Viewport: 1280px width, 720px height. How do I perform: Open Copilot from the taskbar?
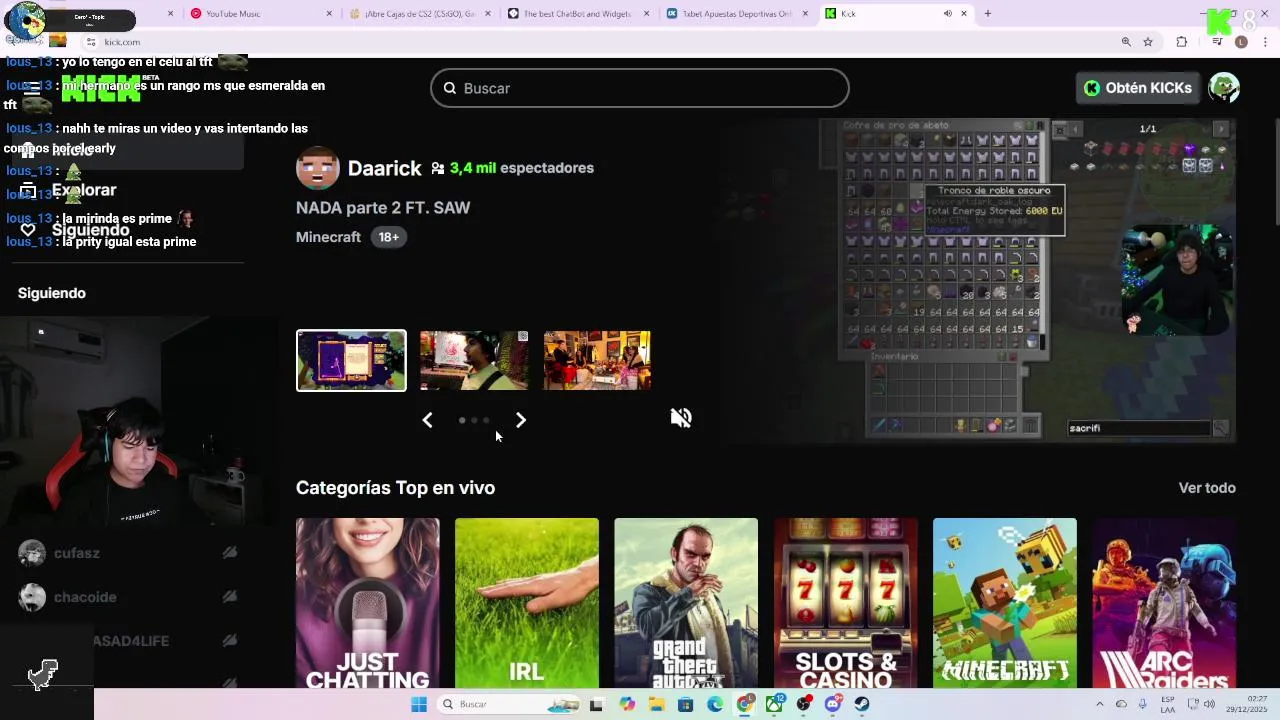(x=627, y=704)
